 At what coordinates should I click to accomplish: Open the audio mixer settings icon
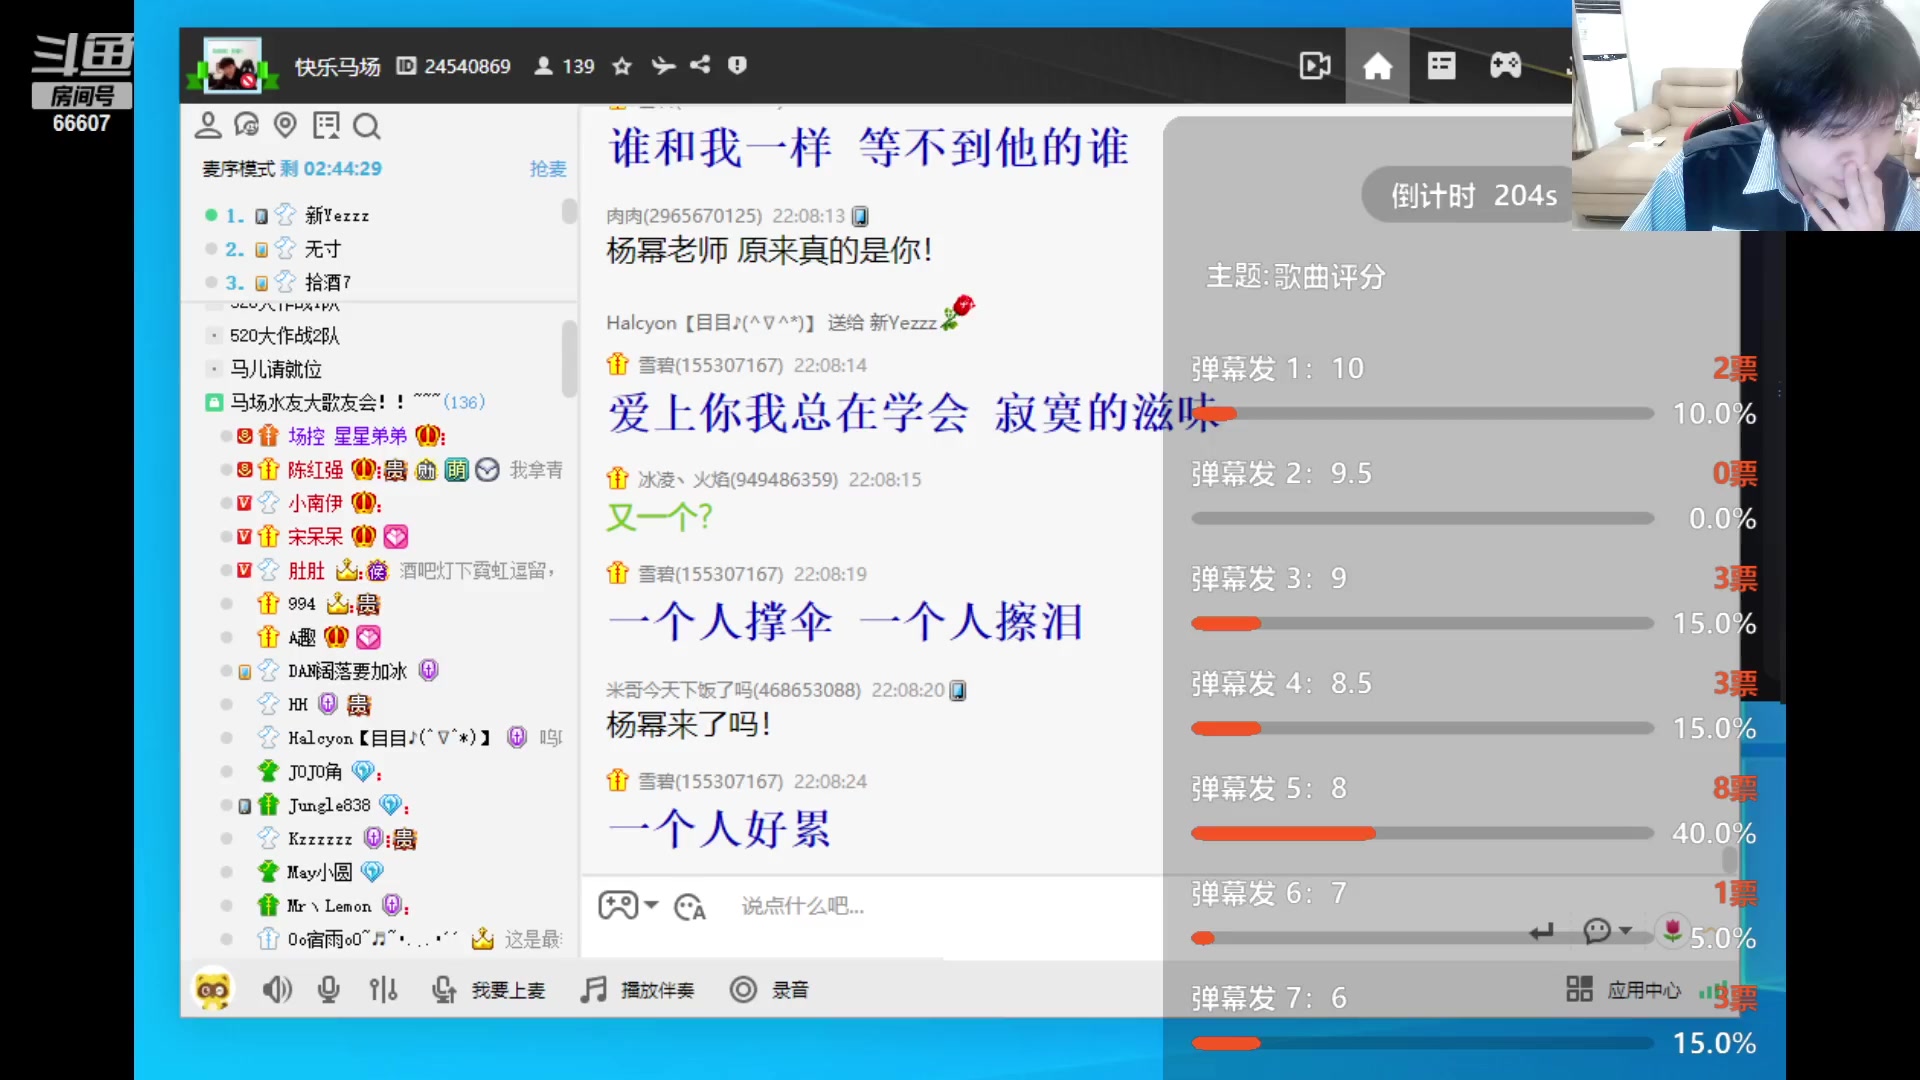click(x=383, y=990)
